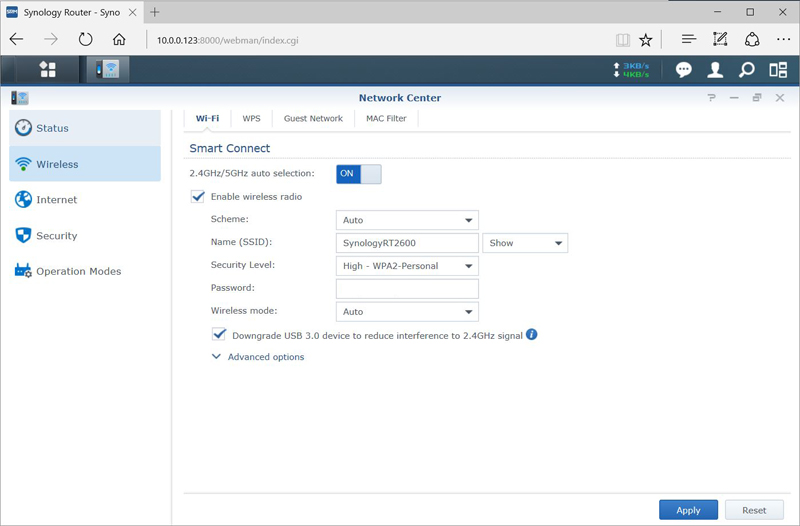Select Internet in the sidebar
The image size is (800, 526).
click(85, 199)
